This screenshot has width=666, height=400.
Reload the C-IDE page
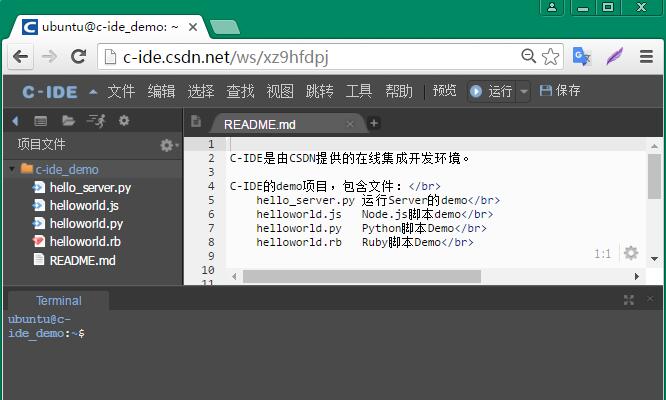tap(79, 56)
